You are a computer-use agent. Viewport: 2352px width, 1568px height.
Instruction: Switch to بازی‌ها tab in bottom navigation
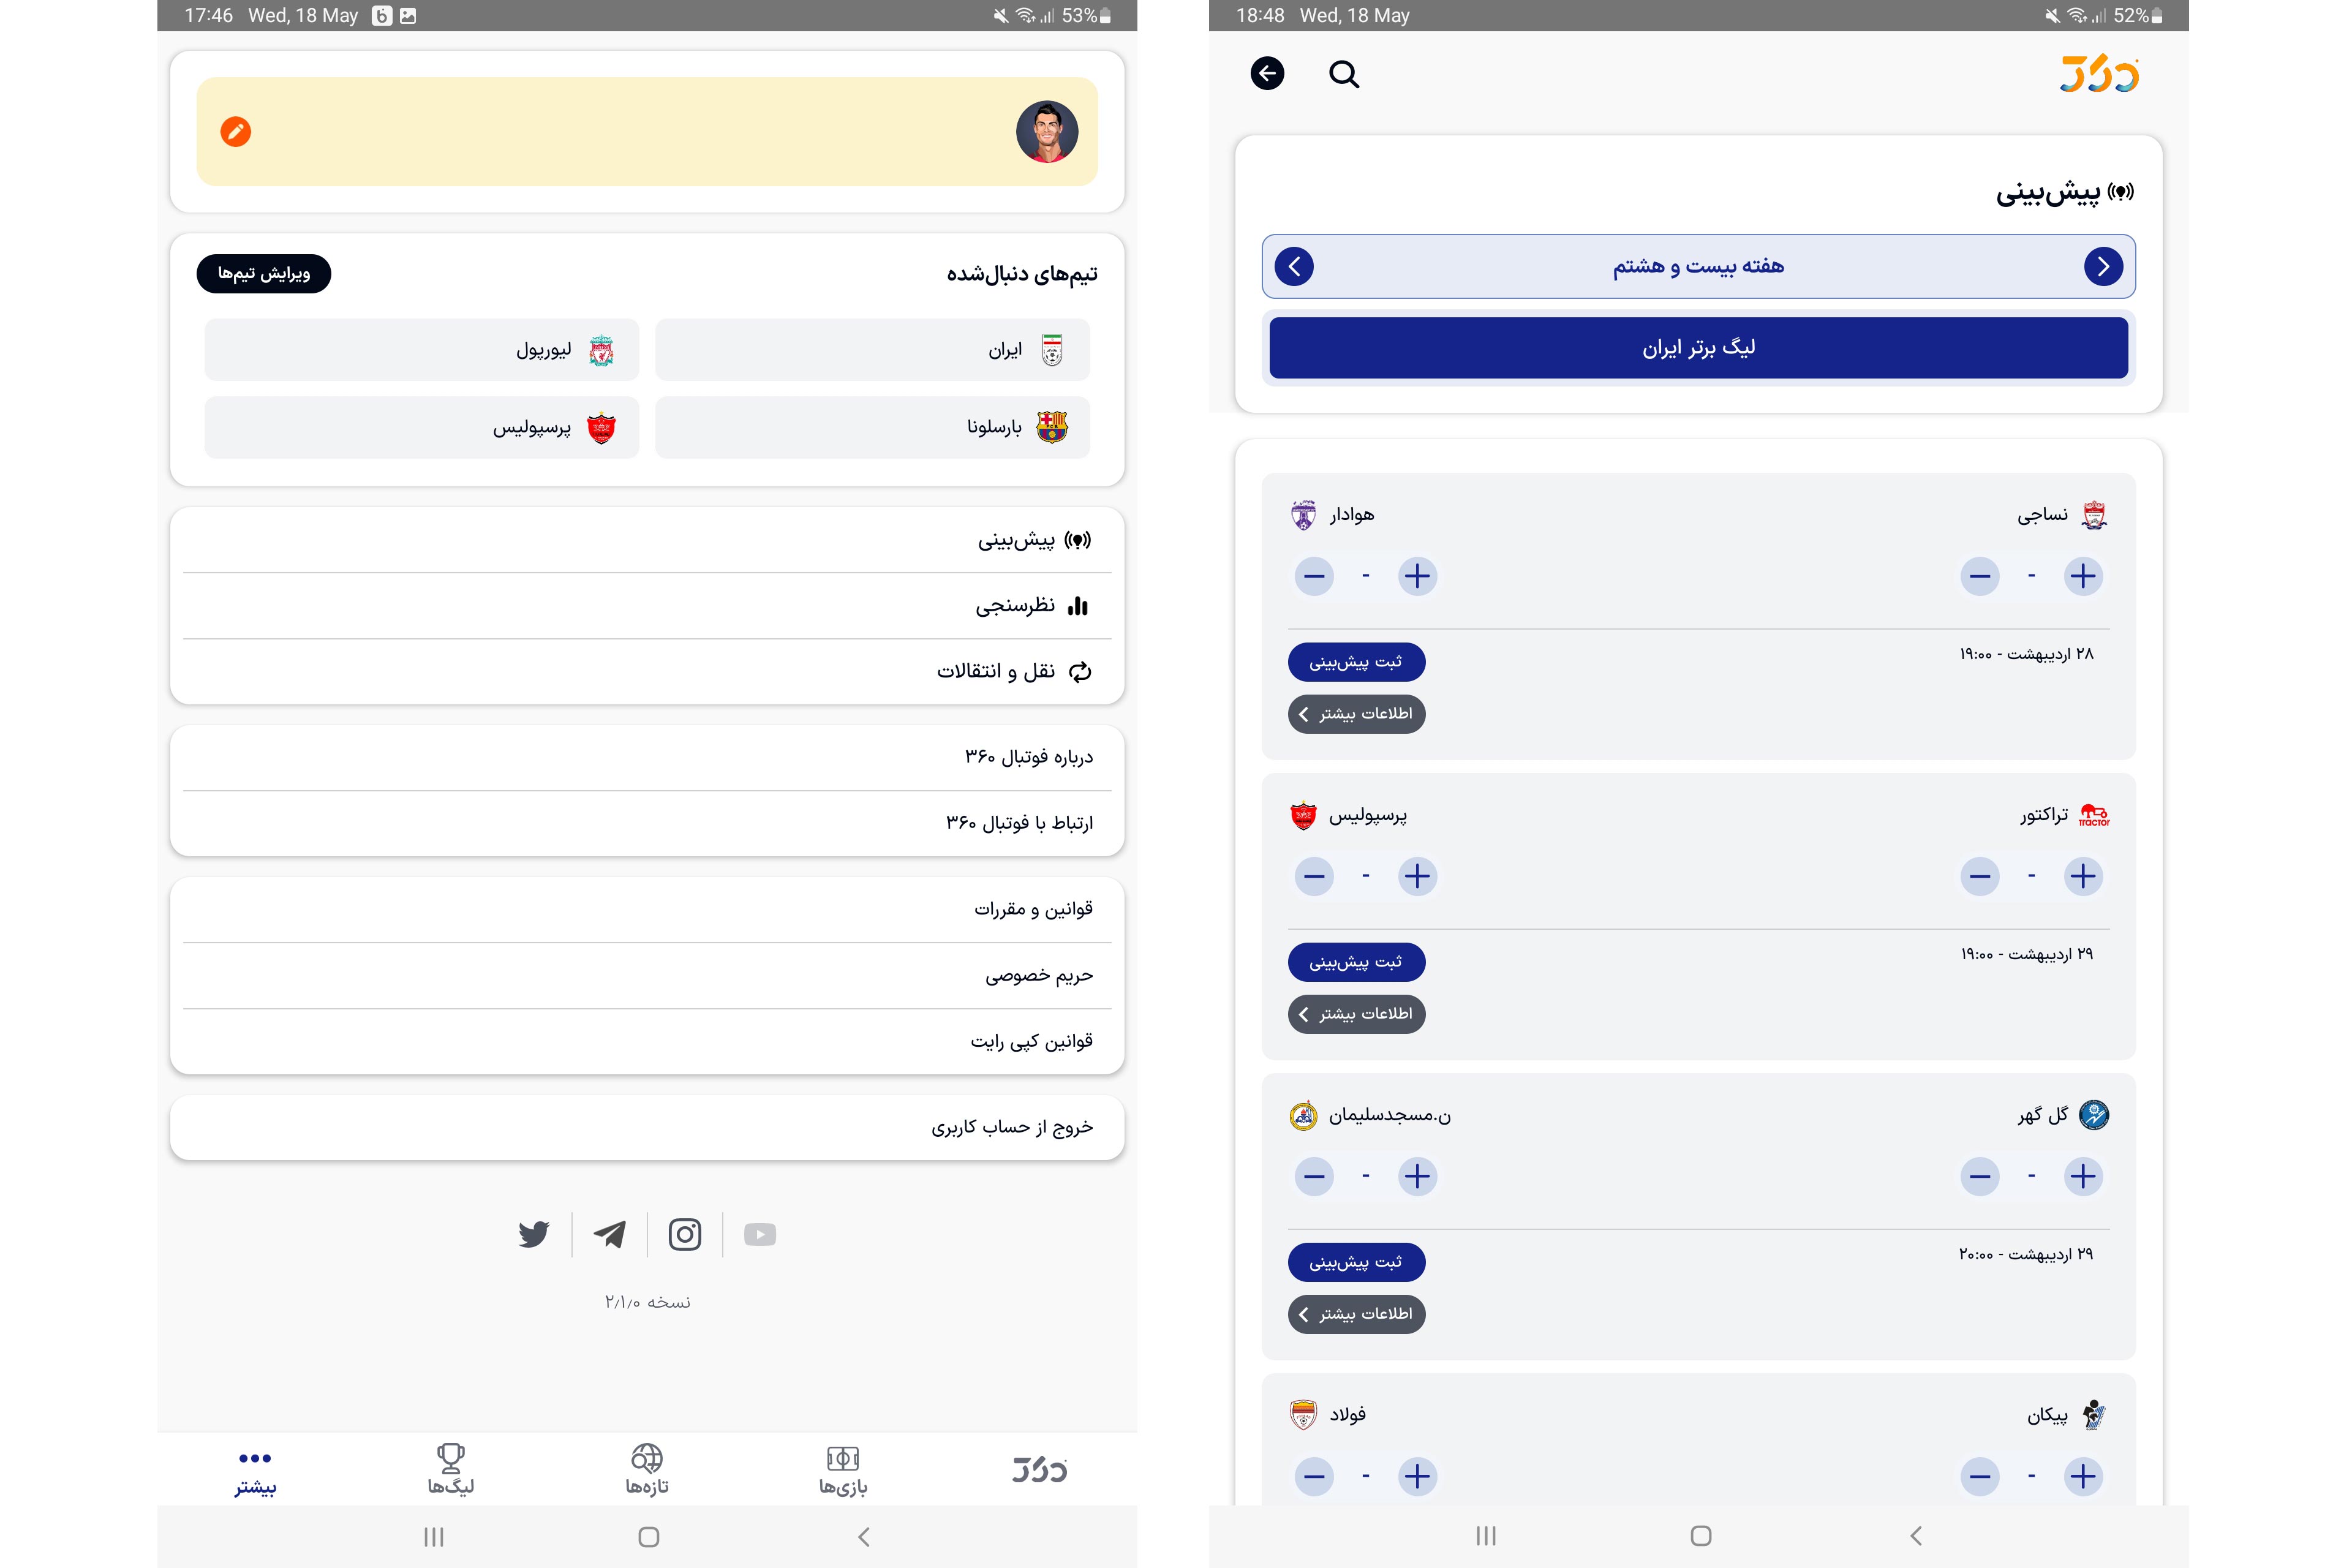[x=843, y=1469]
